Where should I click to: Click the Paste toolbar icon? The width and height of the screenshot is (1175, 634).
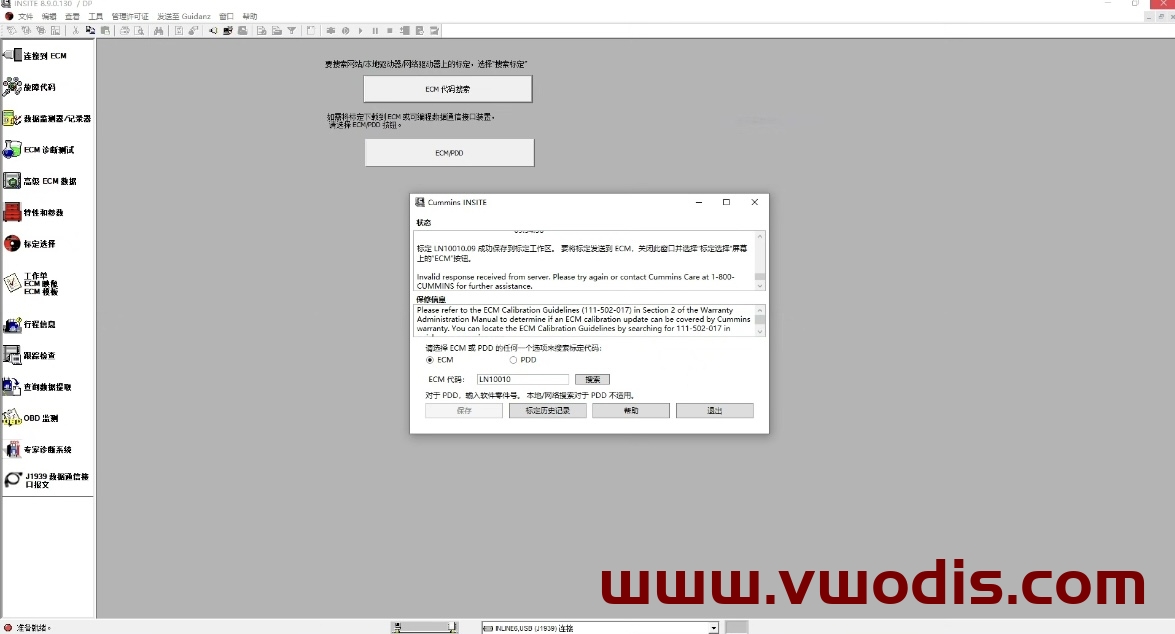tap(106, 31)
